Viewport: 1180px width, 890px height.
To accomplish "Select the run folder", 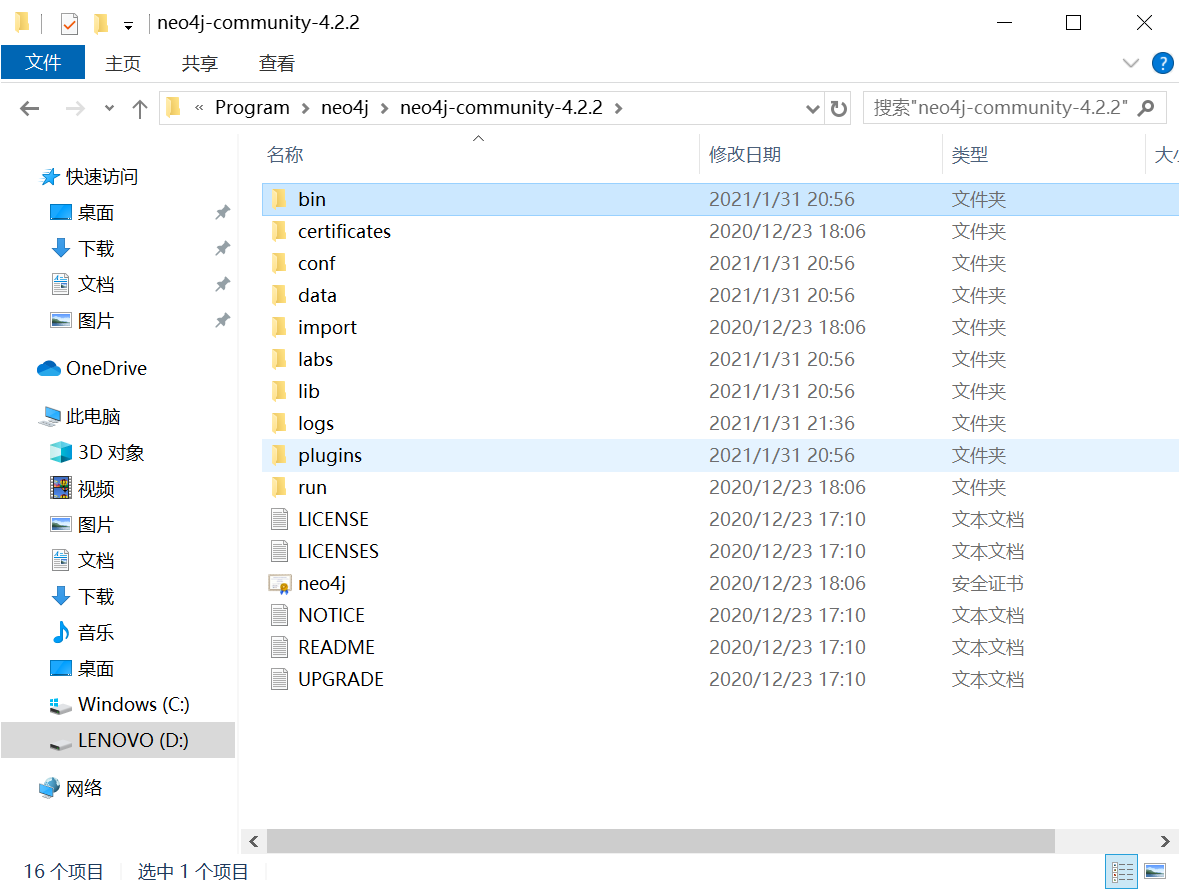I will click(719, 487).
